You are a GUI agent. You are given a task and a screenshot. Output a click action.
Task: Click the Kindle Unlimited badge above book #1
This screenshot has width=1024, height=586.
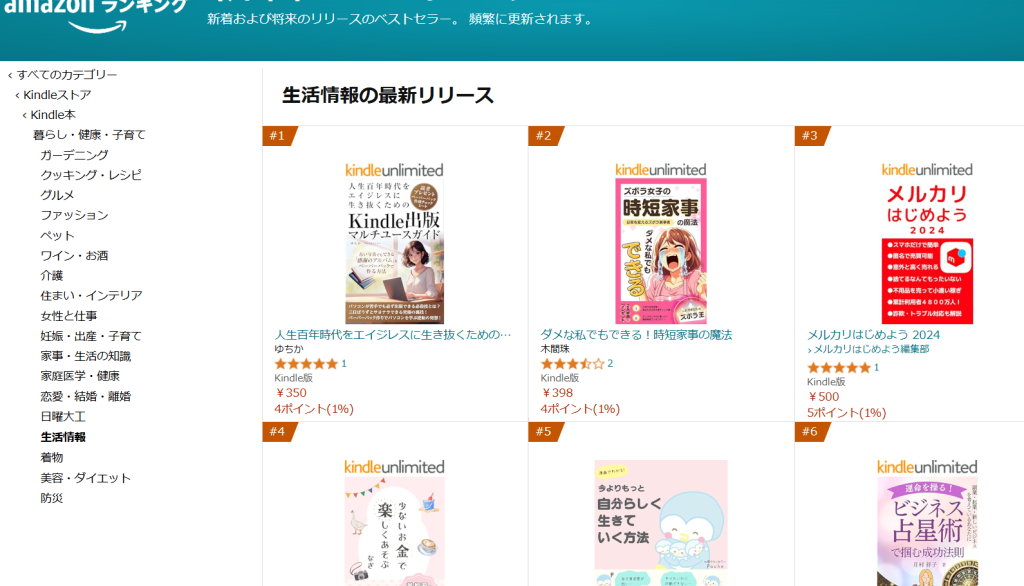click(x=394, y=169)
